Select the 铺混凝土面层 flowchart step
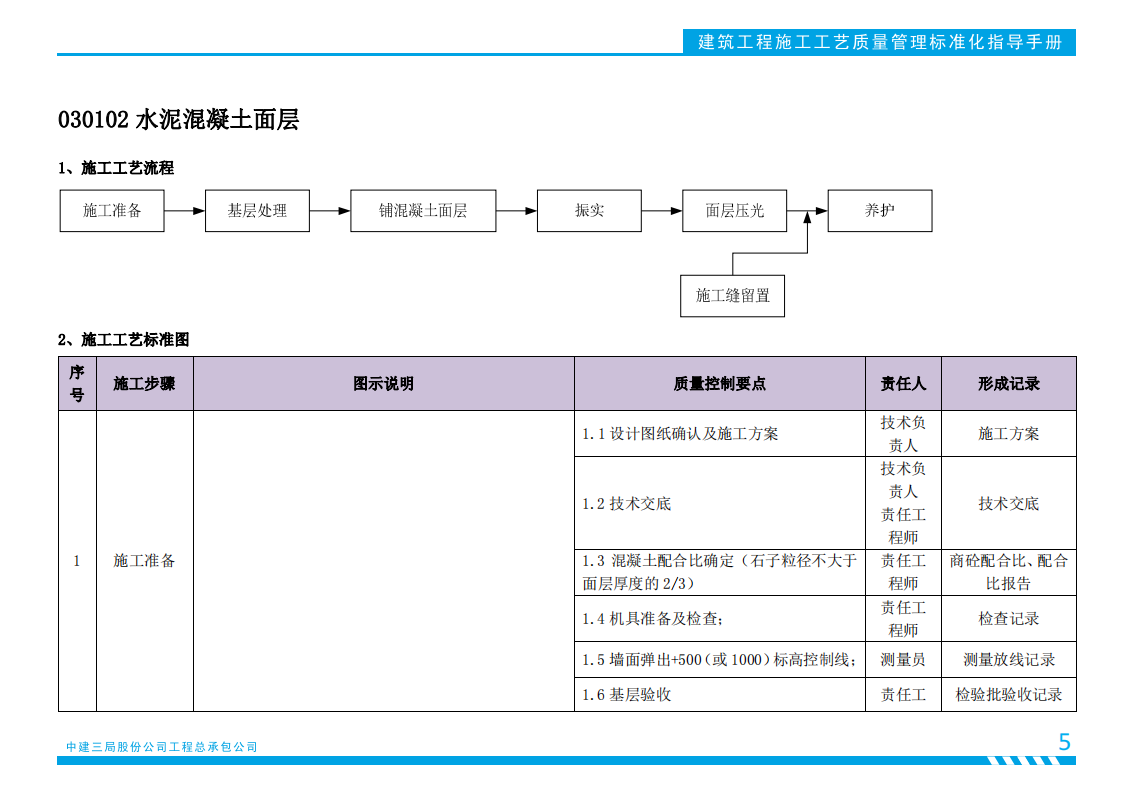 point(423,211)
